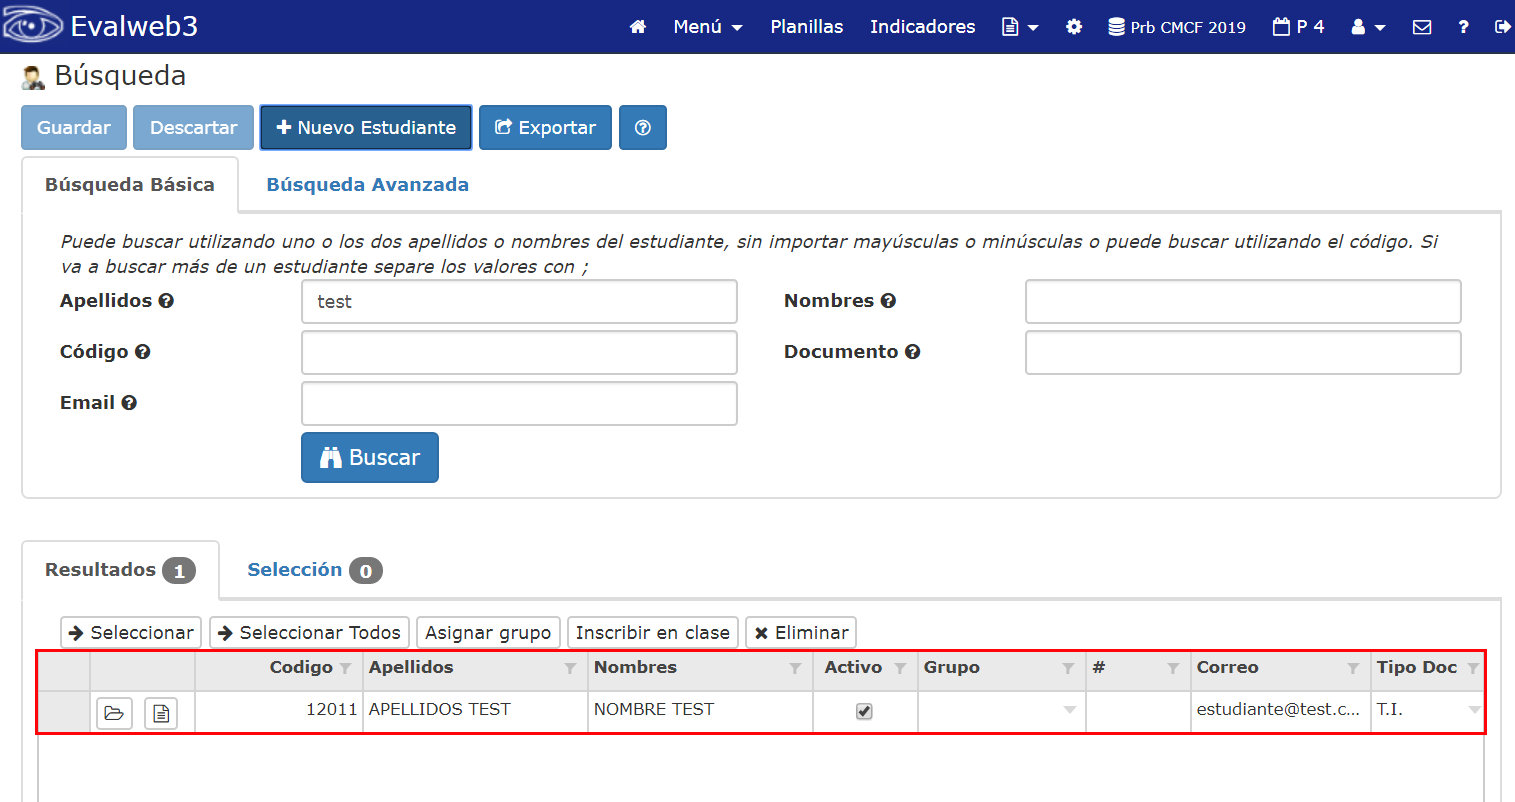Viewport: 1515px width, 802px height.
Task: Open filter for # column
Action: pos(1173,668)
